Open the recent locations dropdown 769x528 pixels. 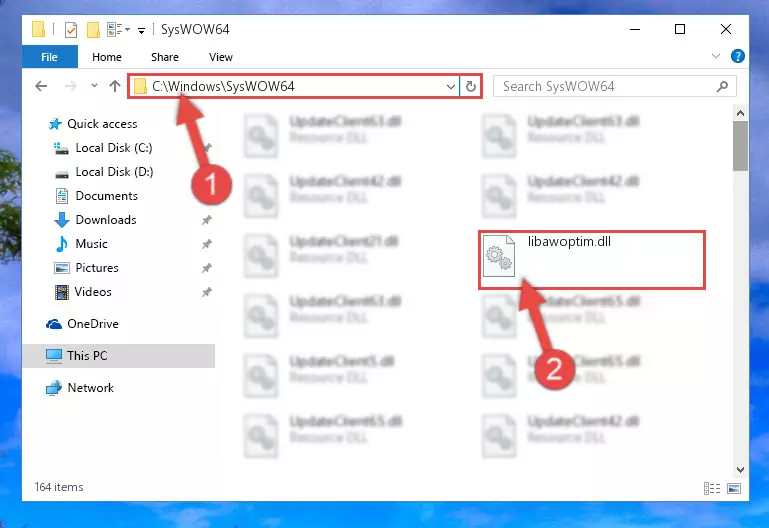(x=94, y=86)
